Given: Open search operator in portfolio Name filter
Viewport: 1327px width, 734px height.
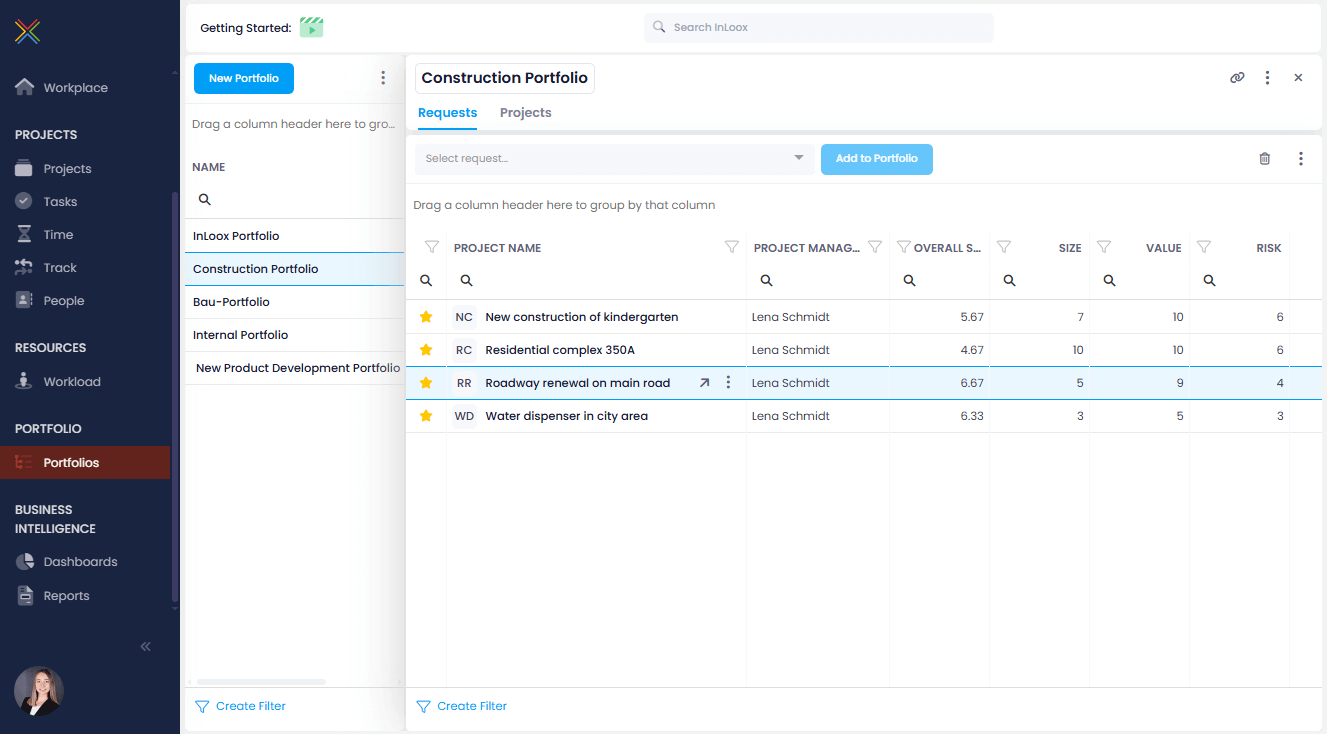Looking at the screenshot, I should coord(205,200).
